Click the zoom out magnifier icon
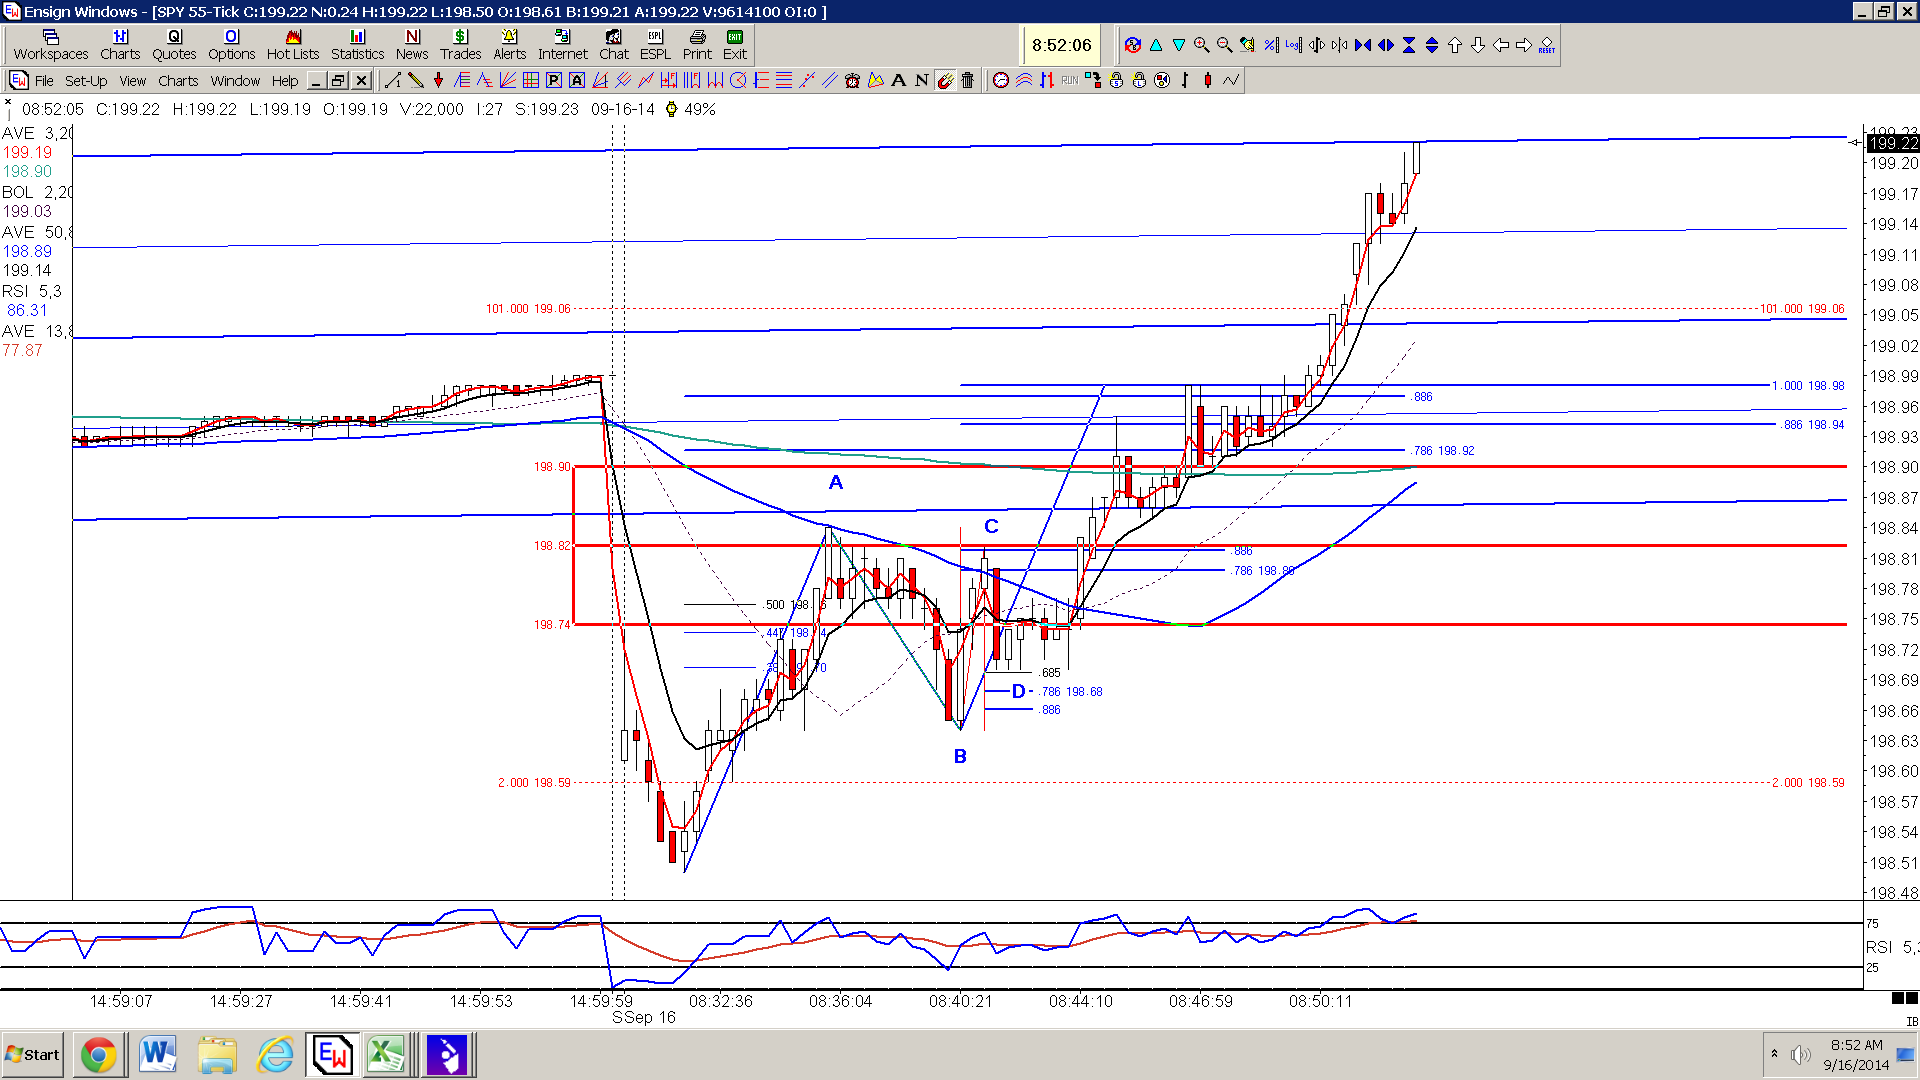Viewport: 1920px width, 1080px height. 1224,45
